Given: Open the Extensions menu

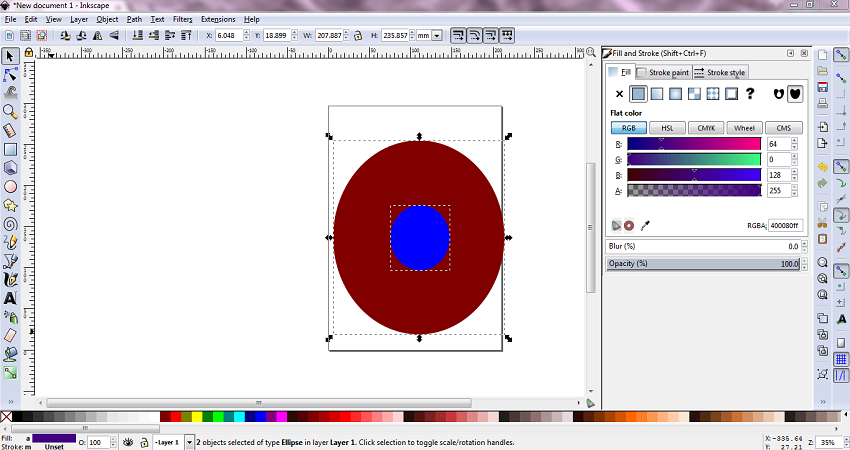Looking at the screenshot, I should (x=218, y=19).
